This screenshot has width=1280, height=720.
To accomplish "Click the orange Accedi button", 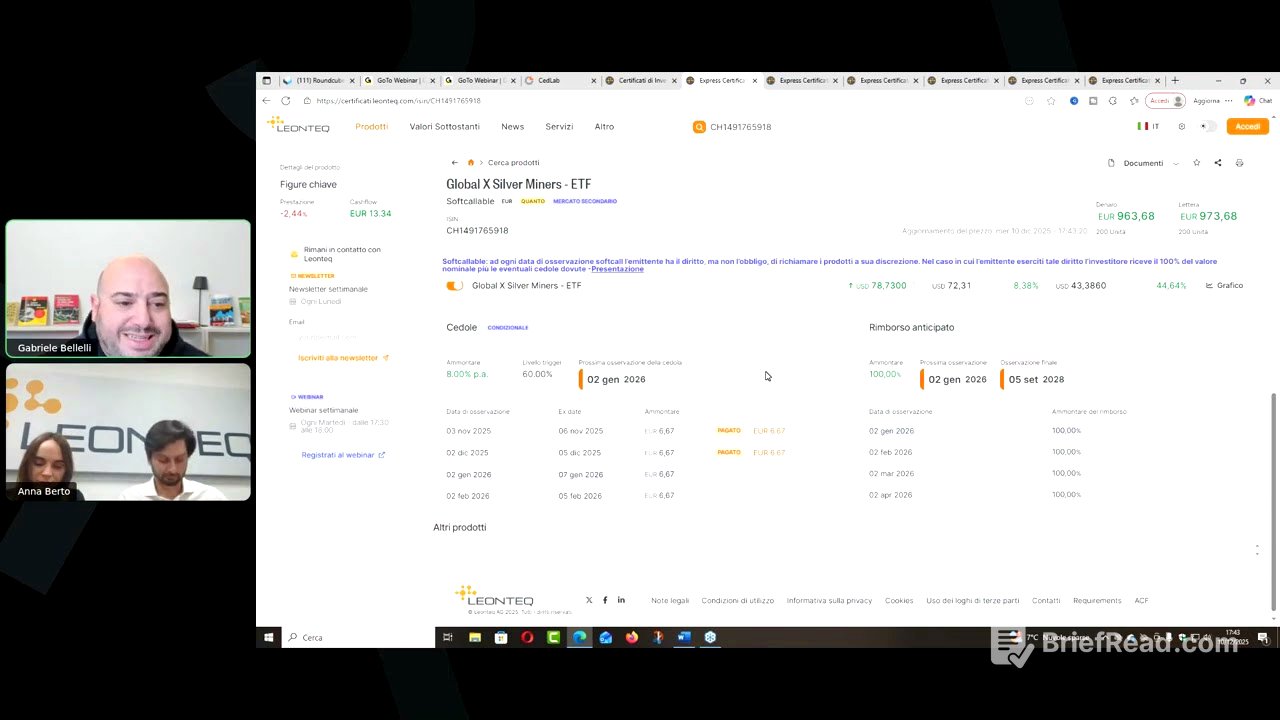I will (1247, 127).
